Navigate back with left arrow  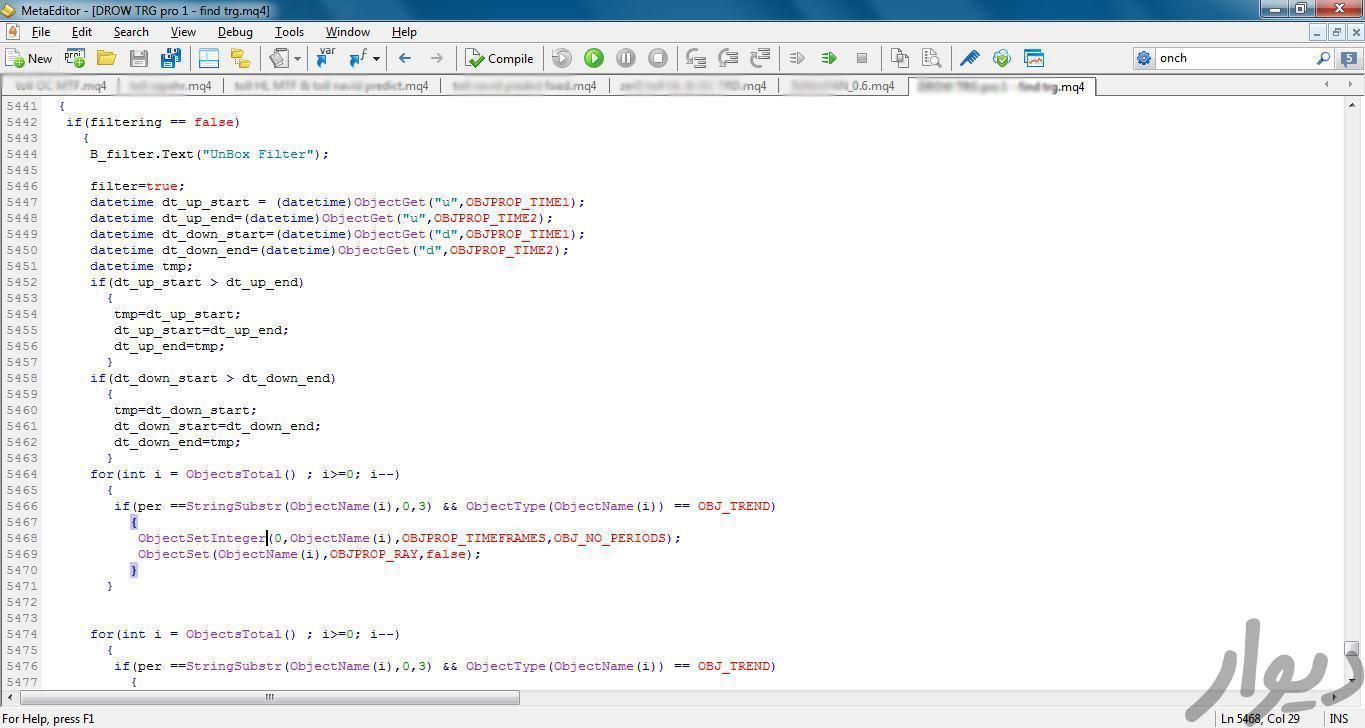click(x=405, y=58)
